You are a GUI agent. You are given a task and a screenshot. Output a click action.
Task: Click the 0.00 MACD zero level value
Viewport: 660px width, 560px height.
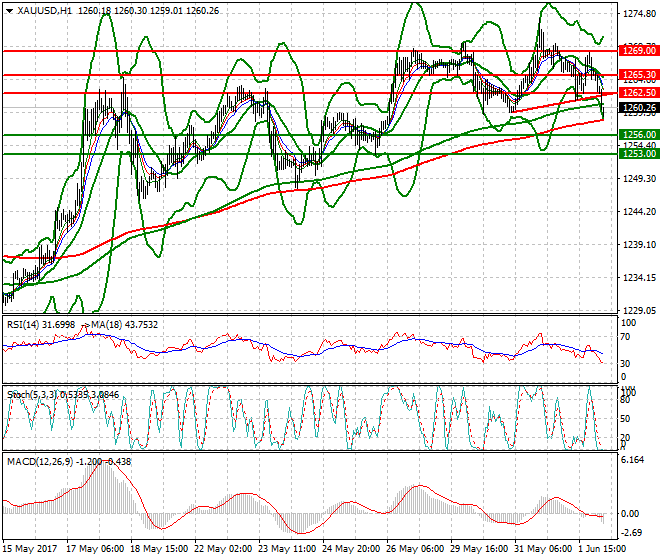630,514
